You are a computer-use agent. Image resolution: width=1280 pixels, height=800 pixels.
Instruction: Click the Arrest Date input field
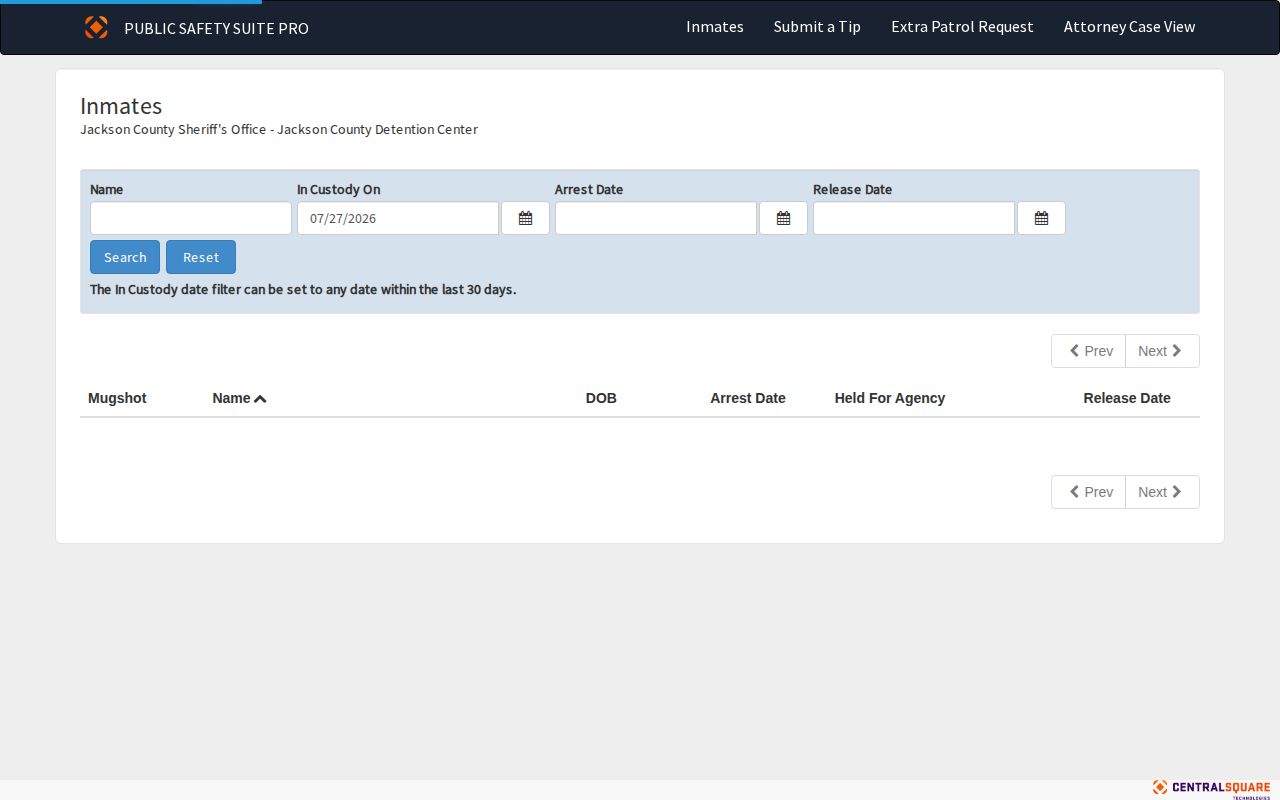pyautogui.click(x=656, y=218)
